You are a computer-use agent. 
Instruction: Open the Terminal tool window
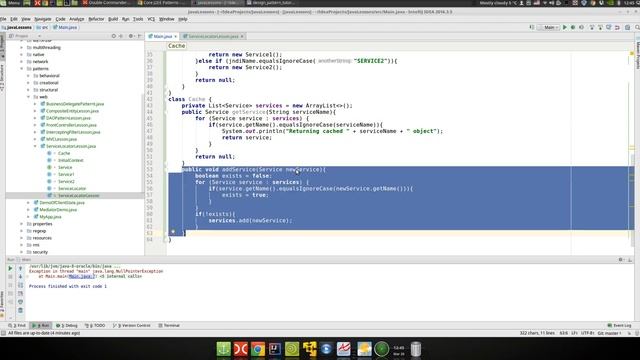coord(169,325)
